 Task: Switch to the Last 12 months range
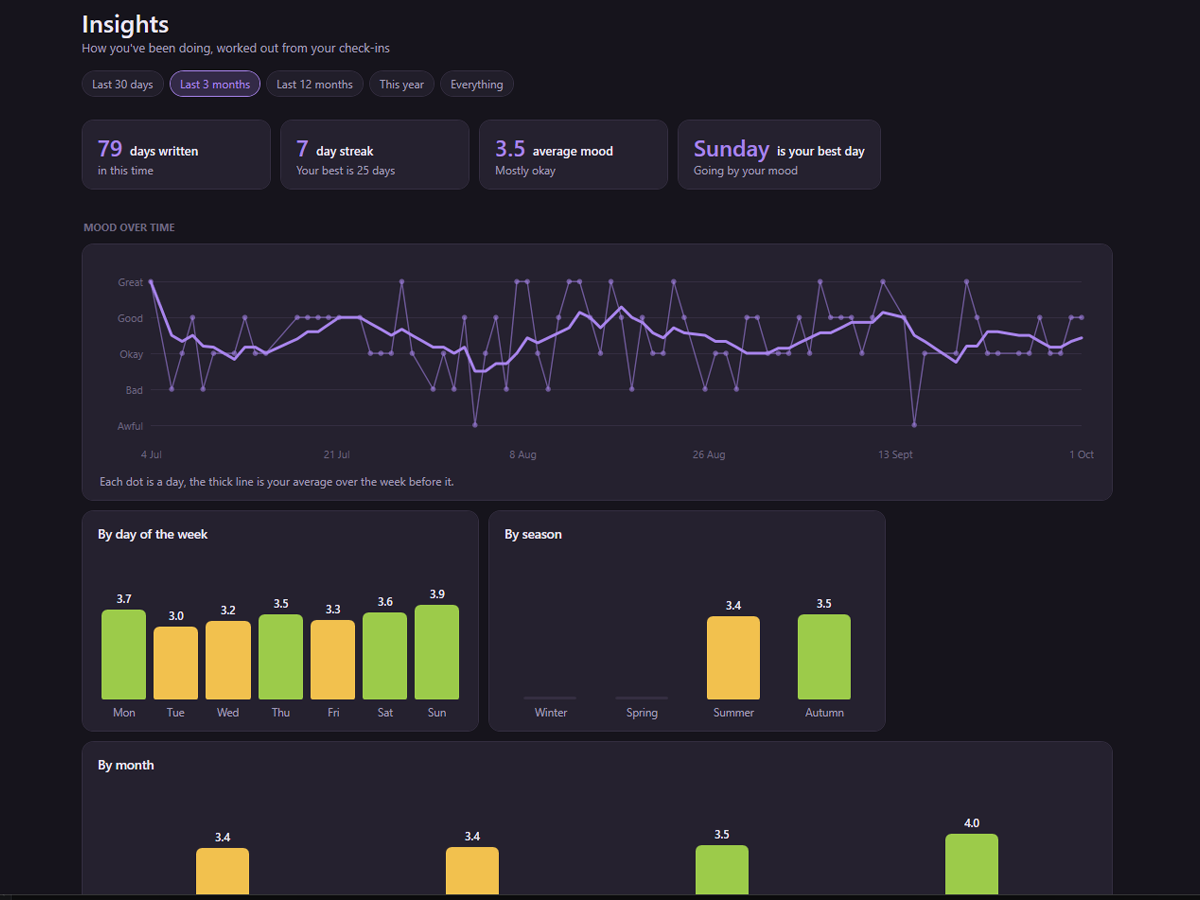(x=314, y=84)
